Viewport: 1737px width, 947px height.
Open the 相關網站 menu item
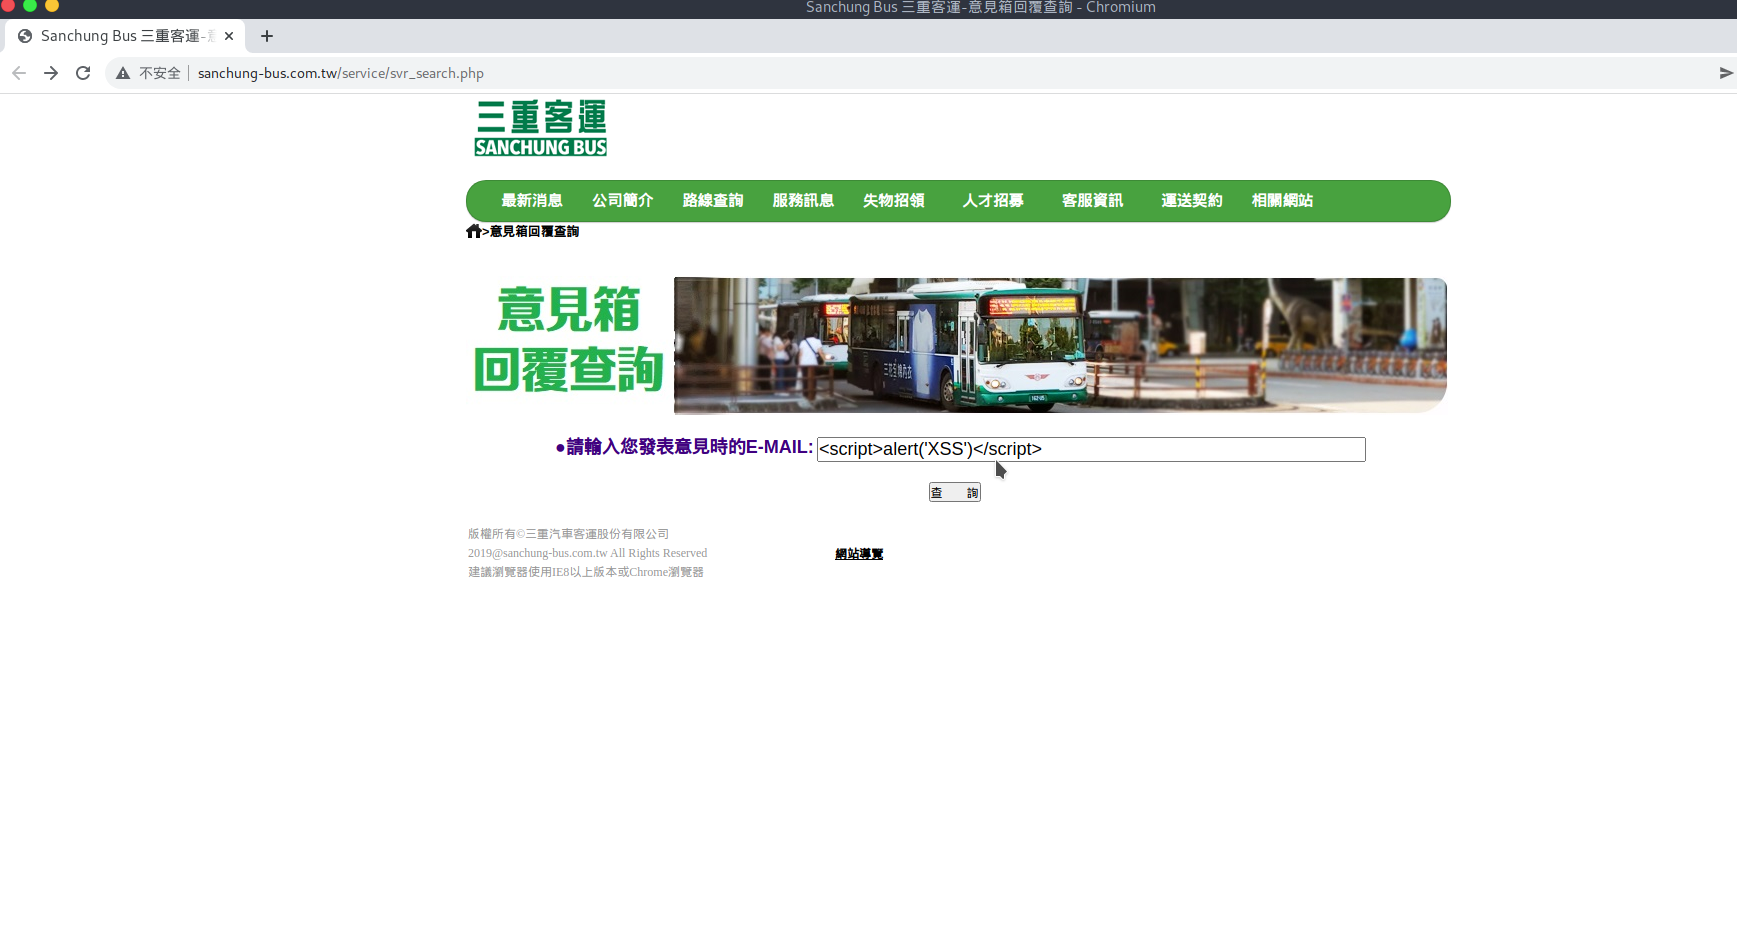tap(1282, 200)
